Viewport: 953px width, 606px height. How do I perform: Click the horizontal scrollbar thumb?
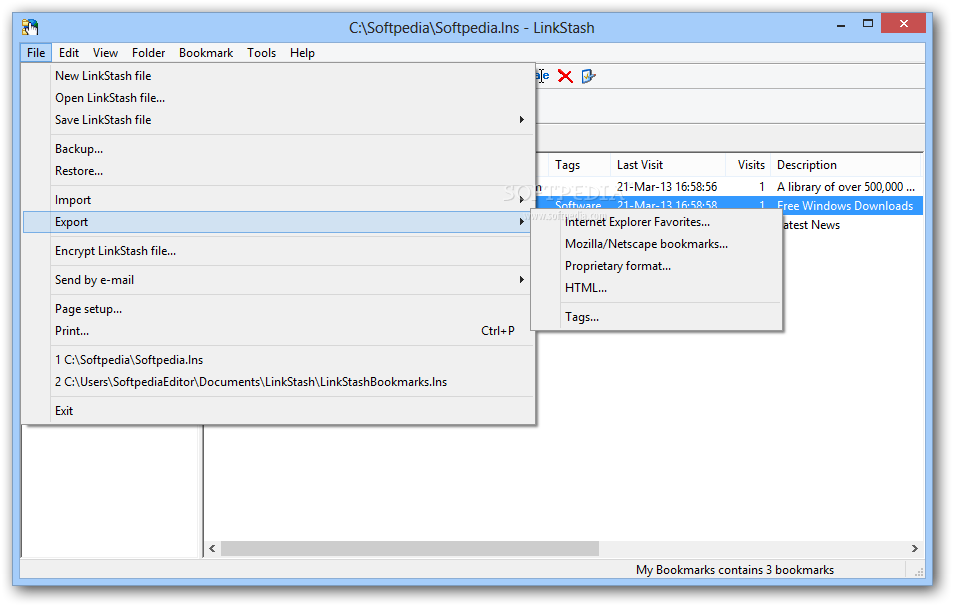tap(410, 548)
